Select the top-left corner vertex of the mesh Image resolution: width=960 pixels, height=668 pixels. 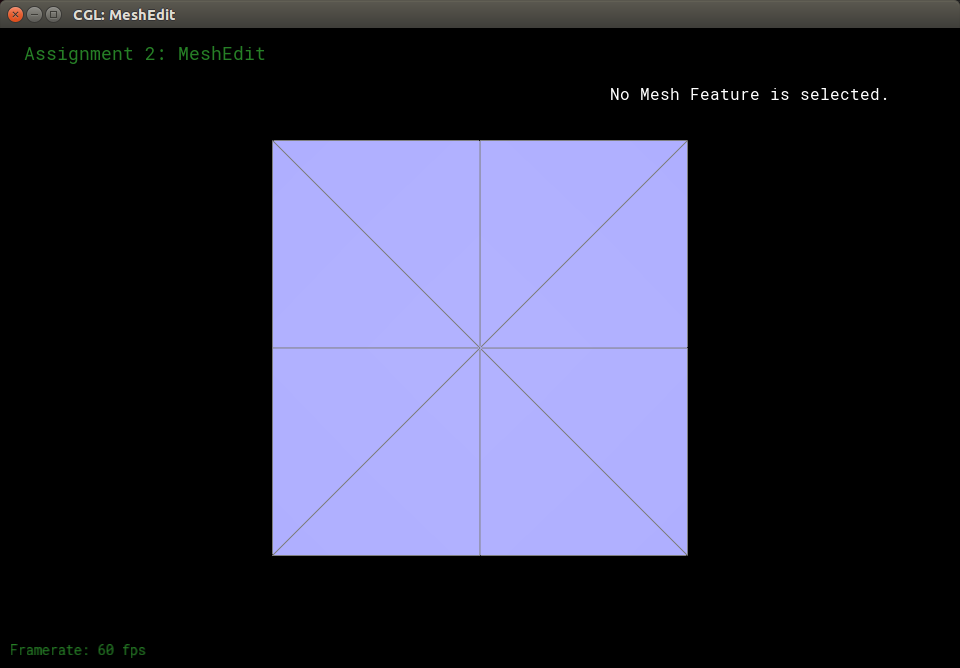[x=273, y=141]
